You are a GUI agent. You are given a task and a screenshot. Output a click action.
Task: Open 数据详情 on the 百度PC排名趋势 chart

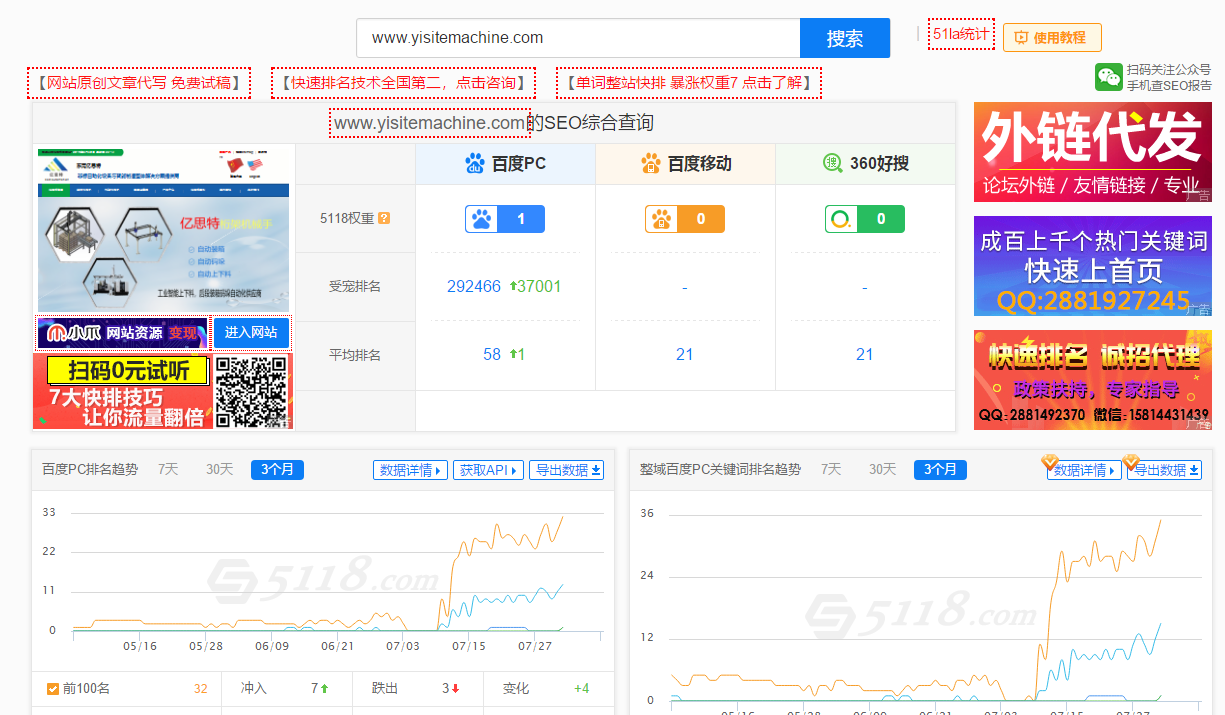pyautogui.click(x=411, y=470)
